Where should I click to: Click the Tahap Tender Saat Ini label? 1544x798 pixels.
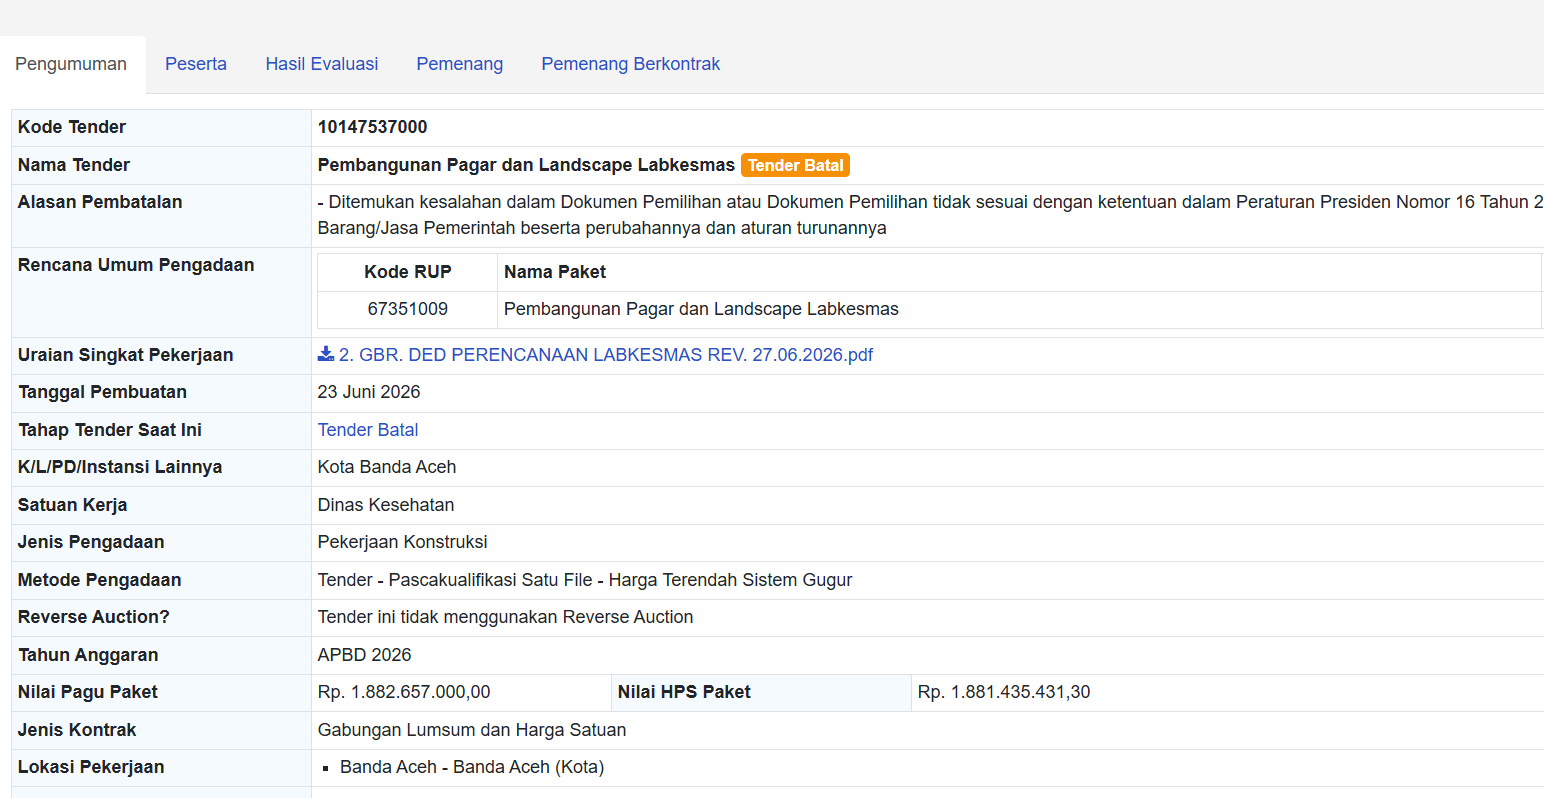110,430
